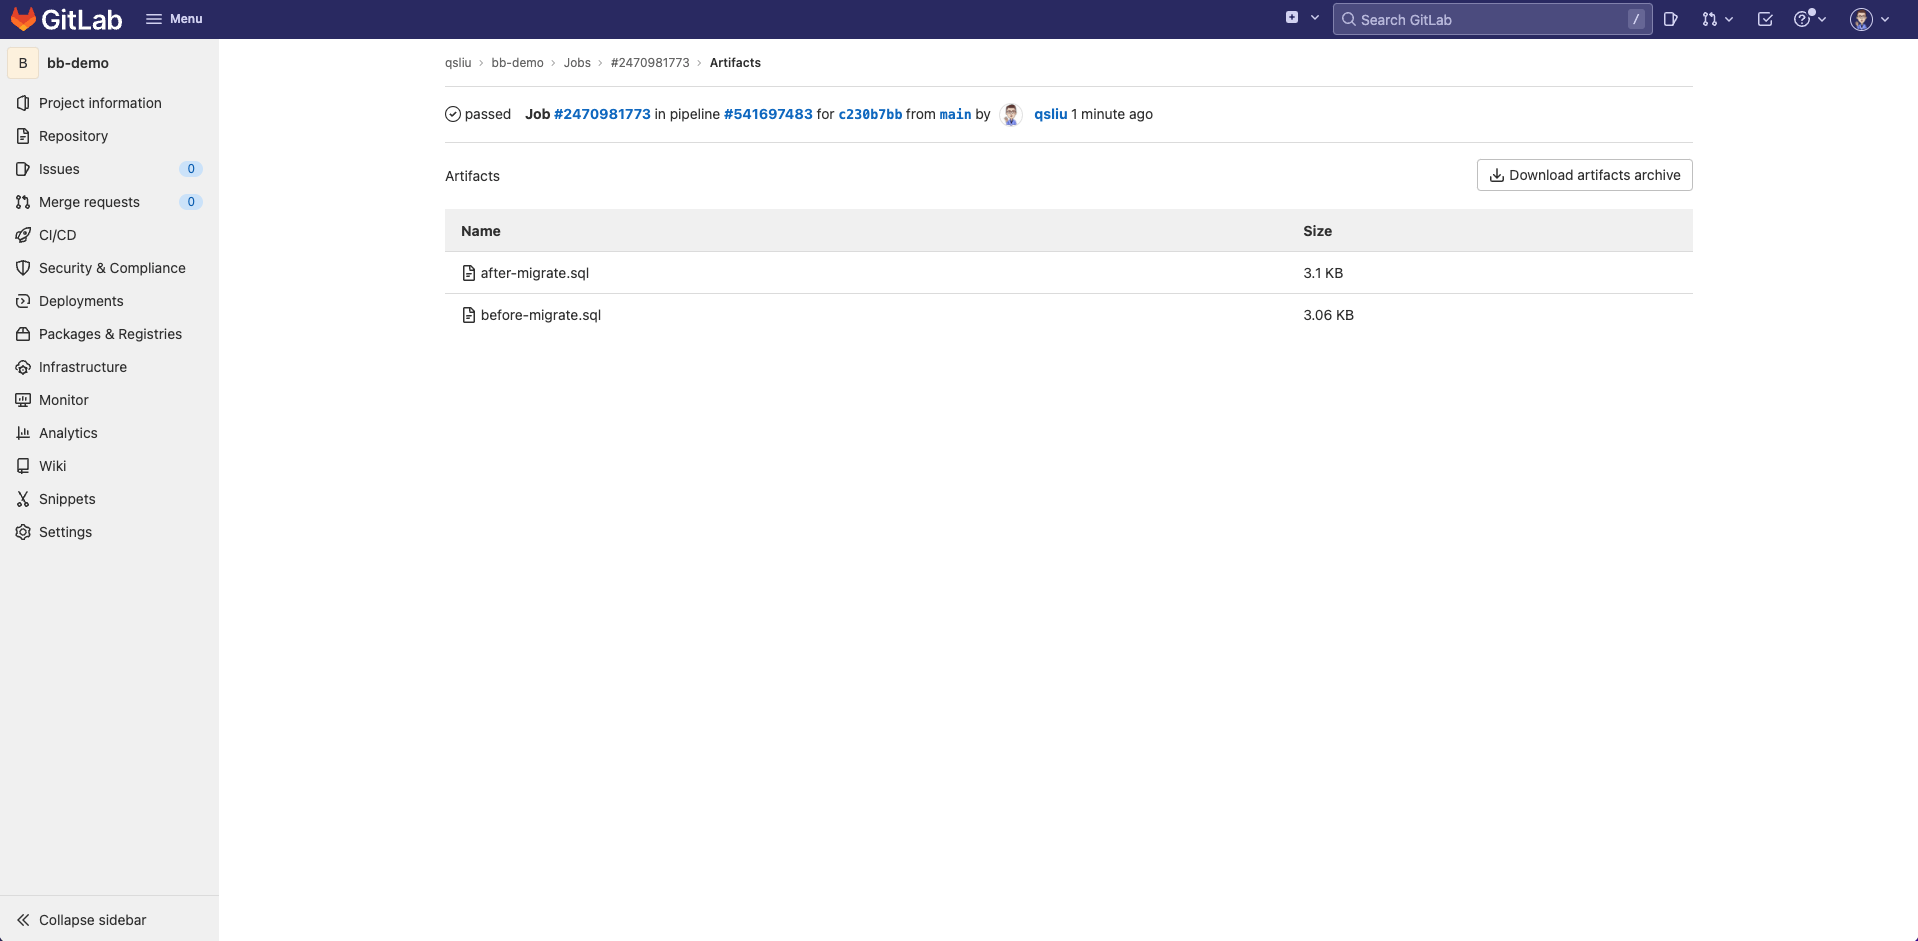Go to bb-demo in breadcrumb
Screen dimensions: 1918x941
point(517,63)
